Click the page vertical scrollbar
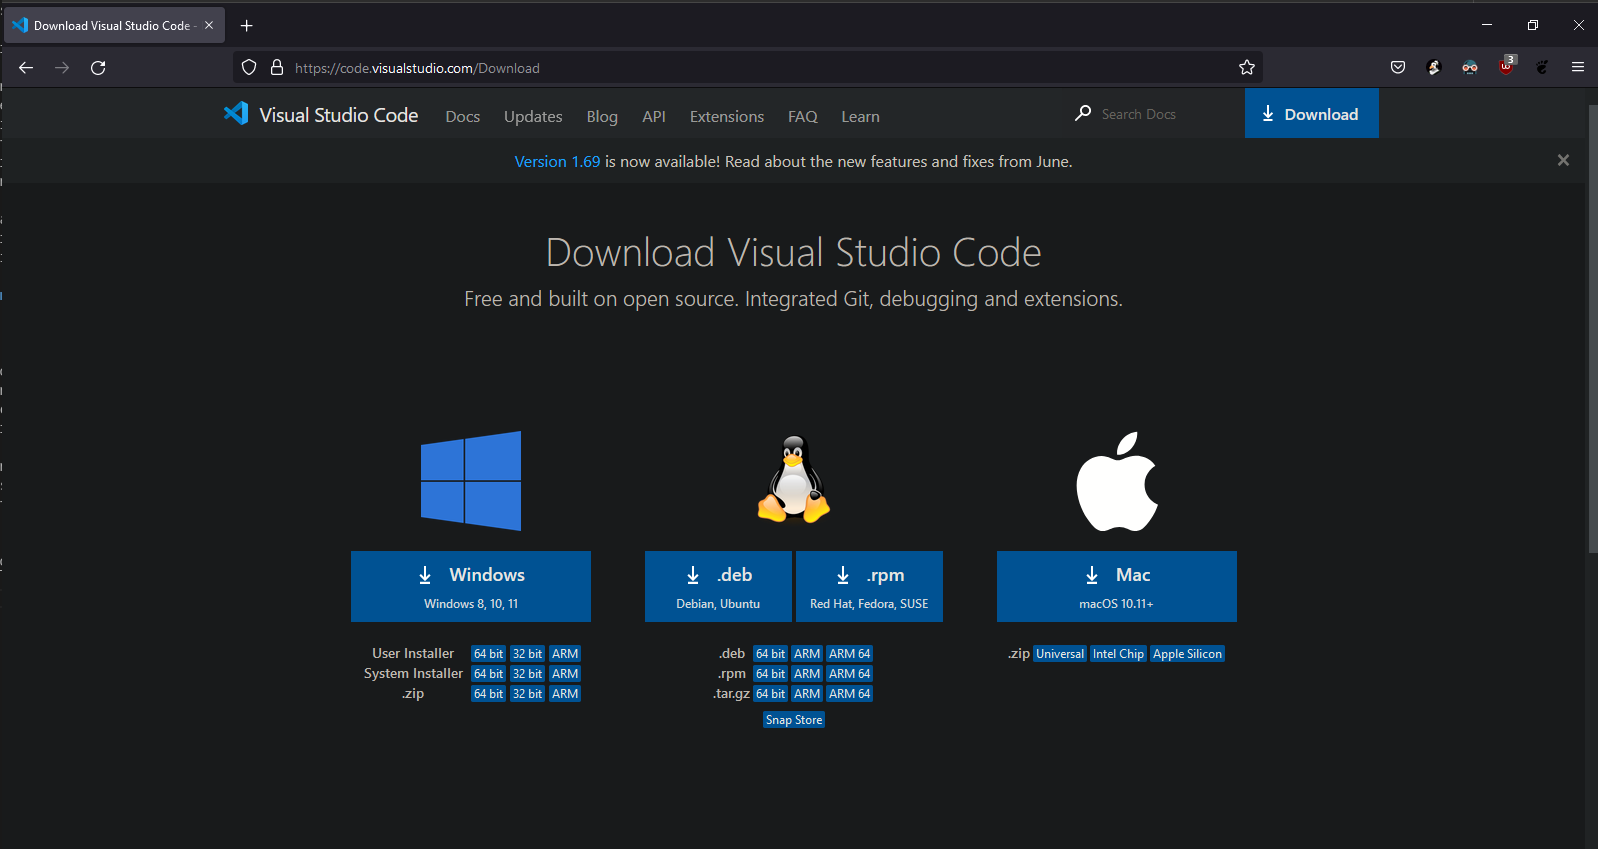 (1592, 330)
